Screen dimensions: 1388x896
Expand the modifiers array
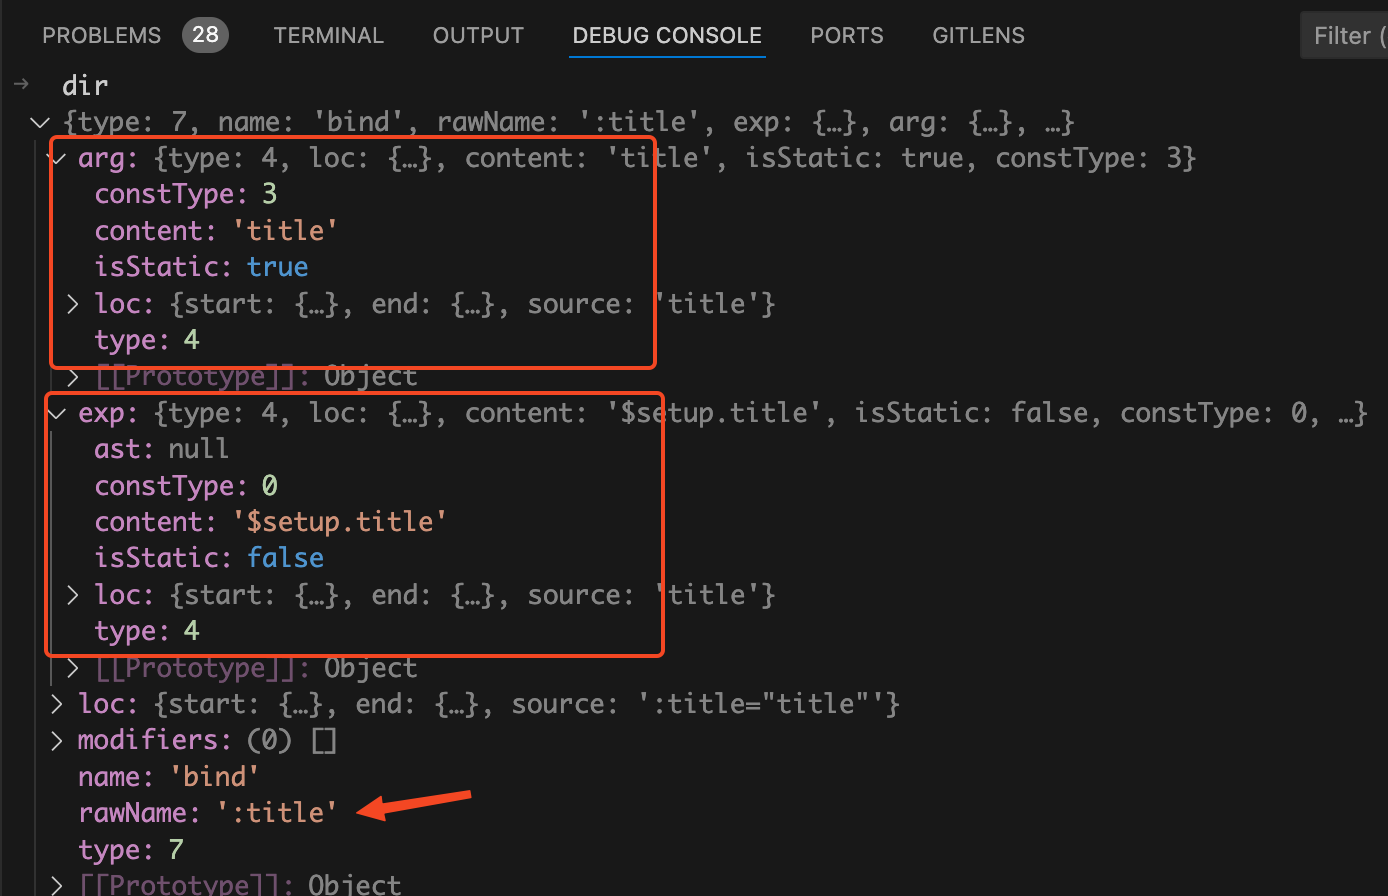(x=58, y=740)
